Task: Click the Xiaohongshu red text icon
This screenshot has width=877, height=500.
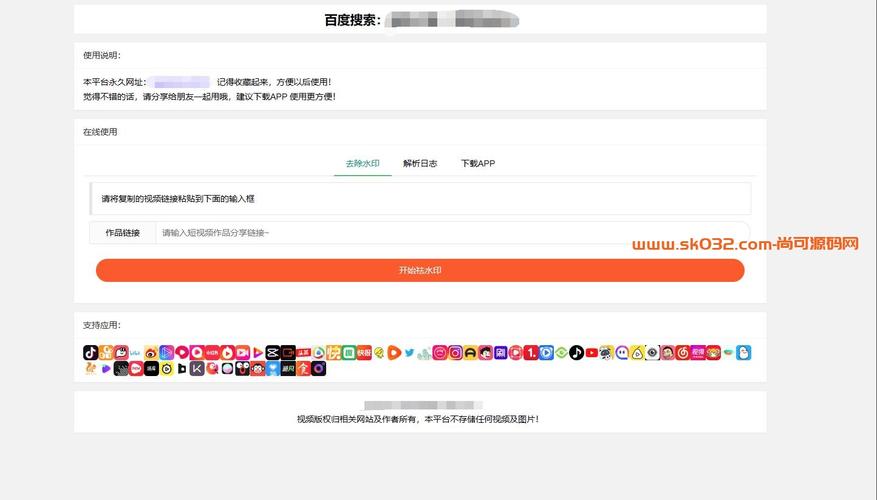Action: coord(212,352)
